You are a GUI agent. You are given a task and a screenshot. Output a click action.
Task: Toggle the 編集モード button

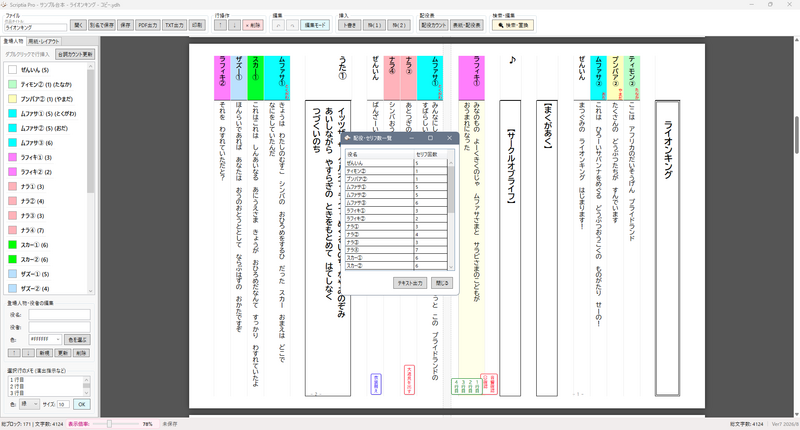point(315,25)
